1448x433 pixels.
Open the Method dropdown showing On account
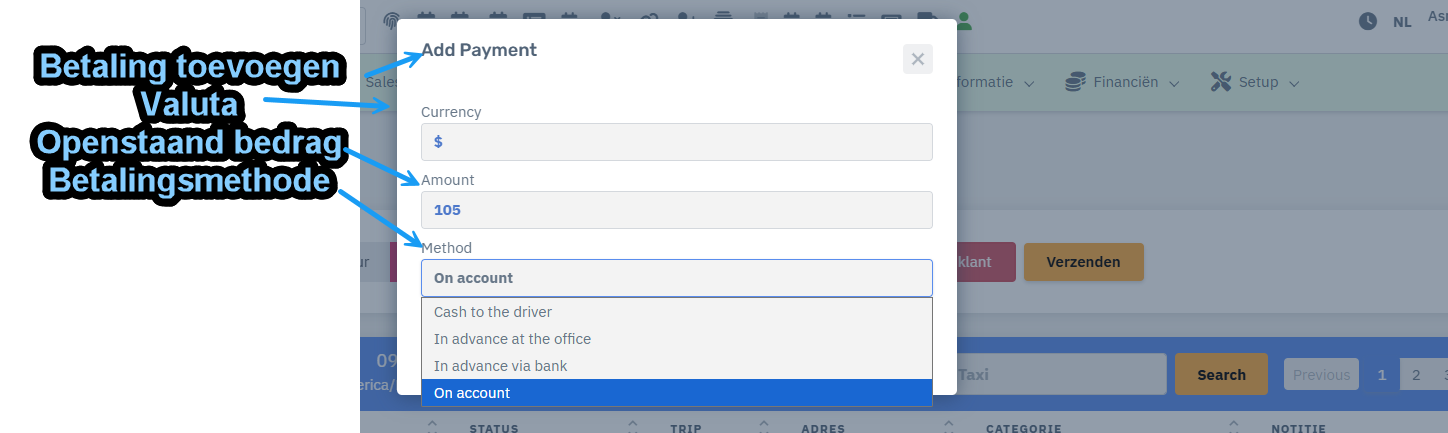(x=677, y=278)
